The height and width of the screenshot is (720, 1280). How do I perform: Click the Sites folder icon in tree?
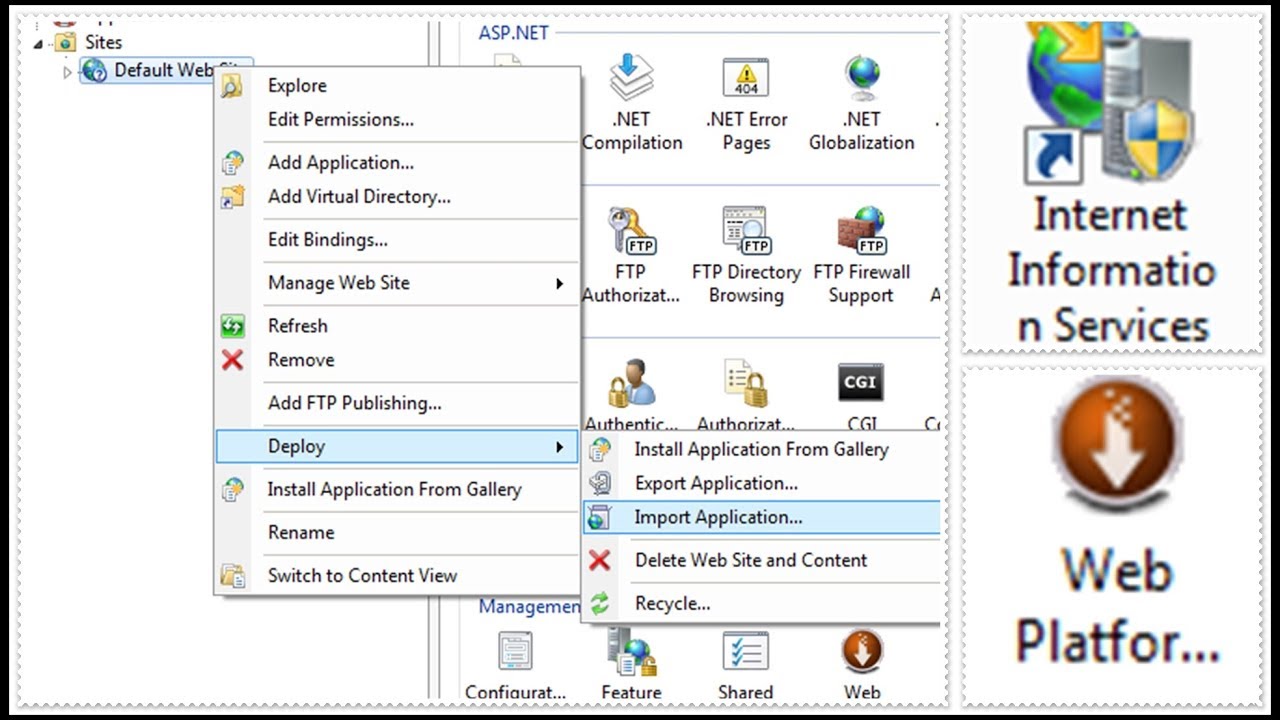[65, 42]
